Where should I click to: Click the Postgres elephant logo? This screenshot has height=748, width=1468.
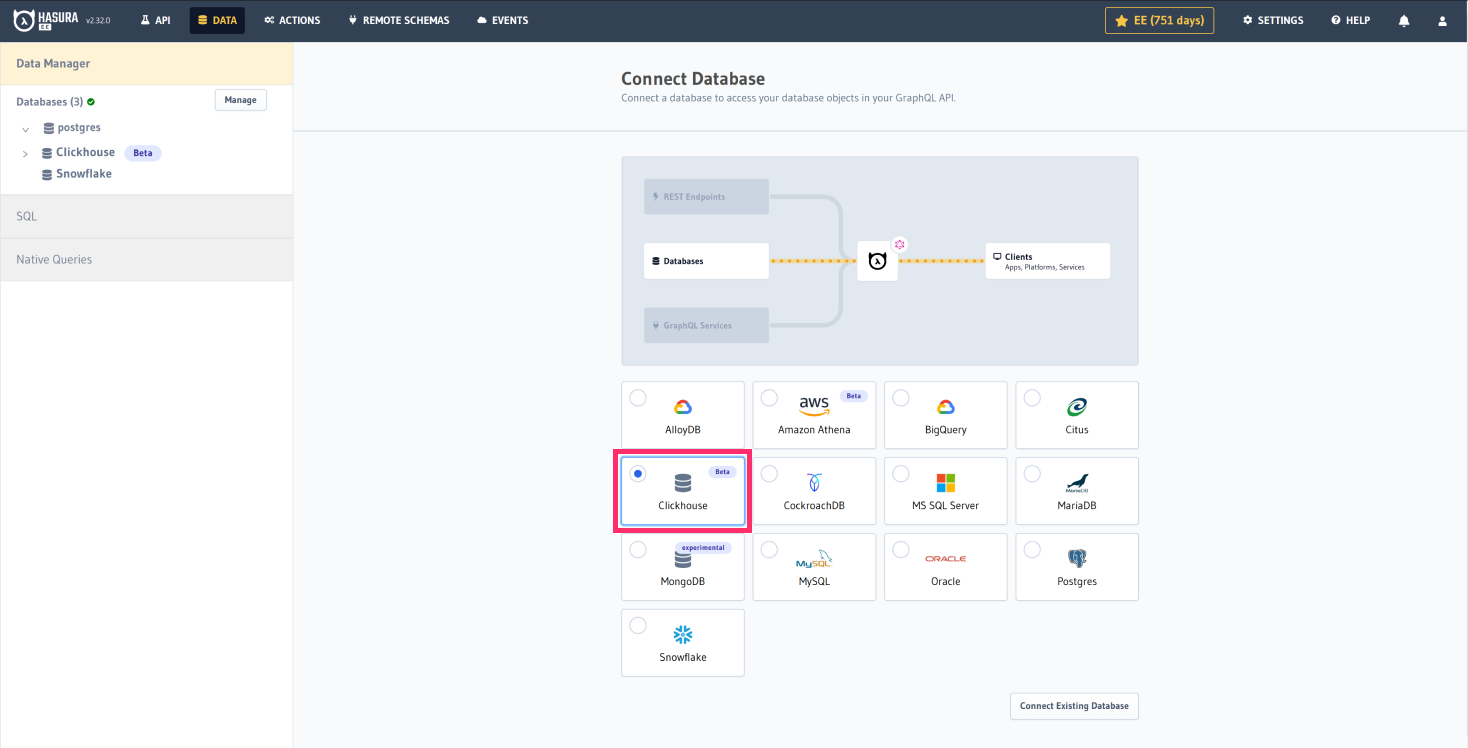(x=1077, y=559)
